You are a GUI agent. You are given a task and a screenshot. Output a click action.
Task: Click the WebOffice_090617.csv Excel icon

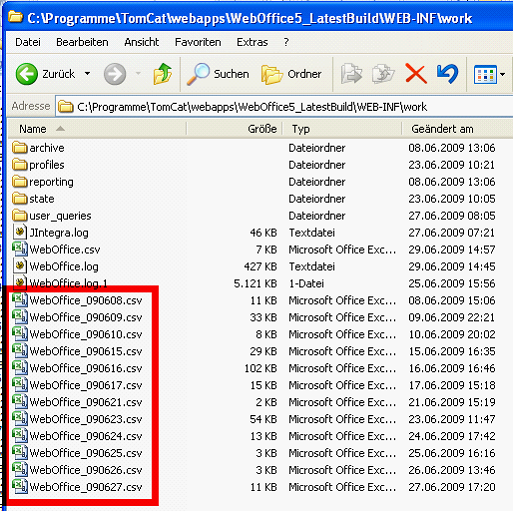pyautogui.click(x=20, y=384)
